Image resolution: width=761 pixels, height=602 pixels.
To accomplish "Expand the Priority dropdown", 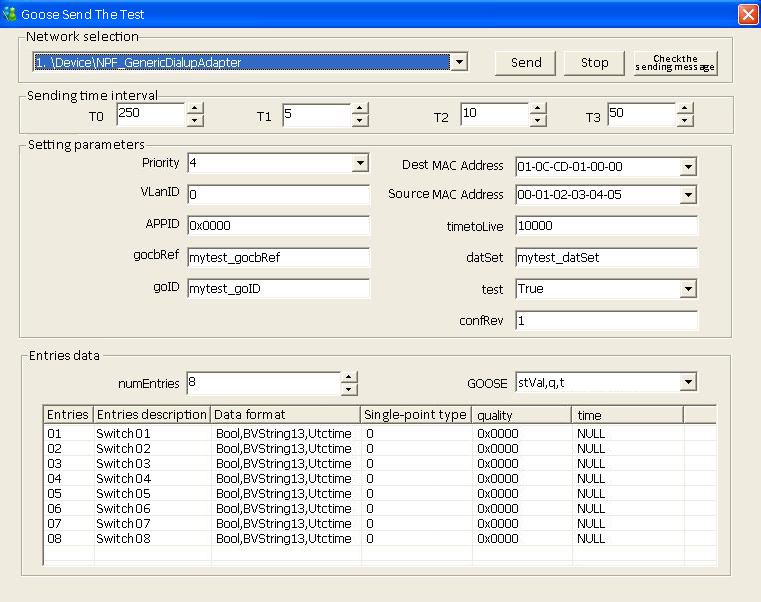I will point(360,163).
